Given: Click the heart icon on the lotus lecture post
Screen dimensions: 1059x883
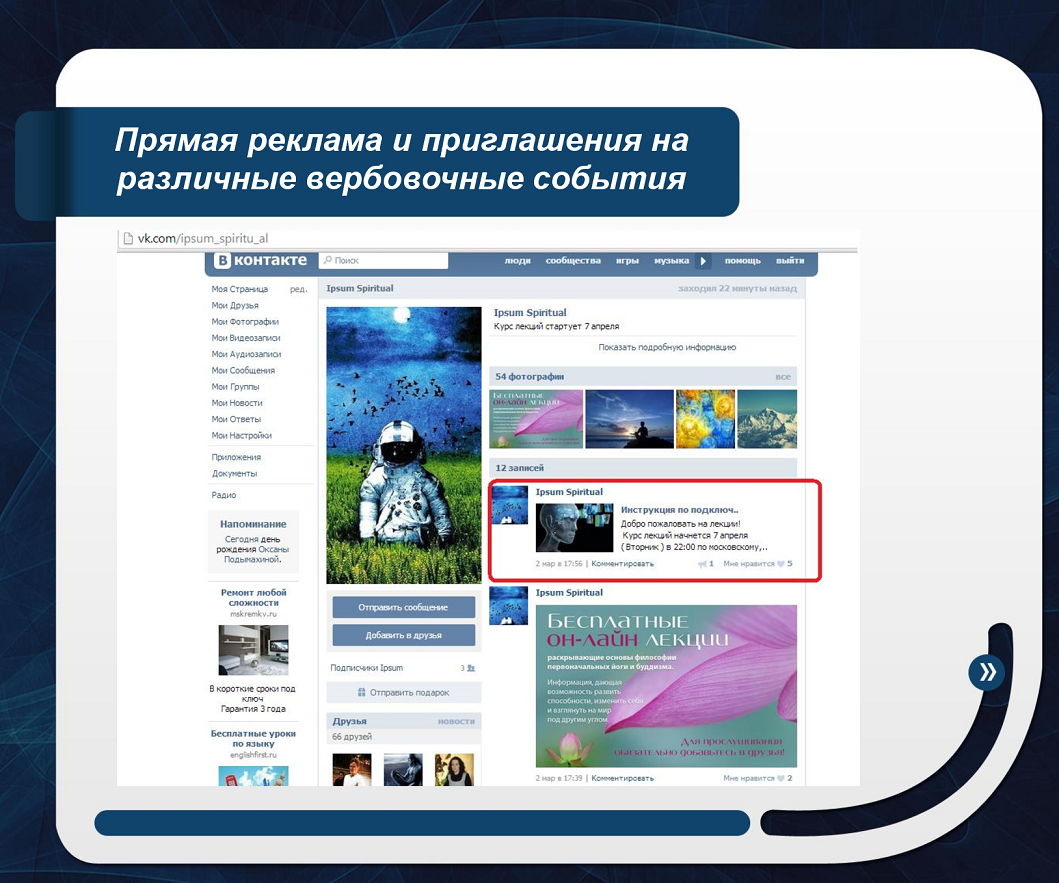Looking at the screenshot, I should 781,778.
